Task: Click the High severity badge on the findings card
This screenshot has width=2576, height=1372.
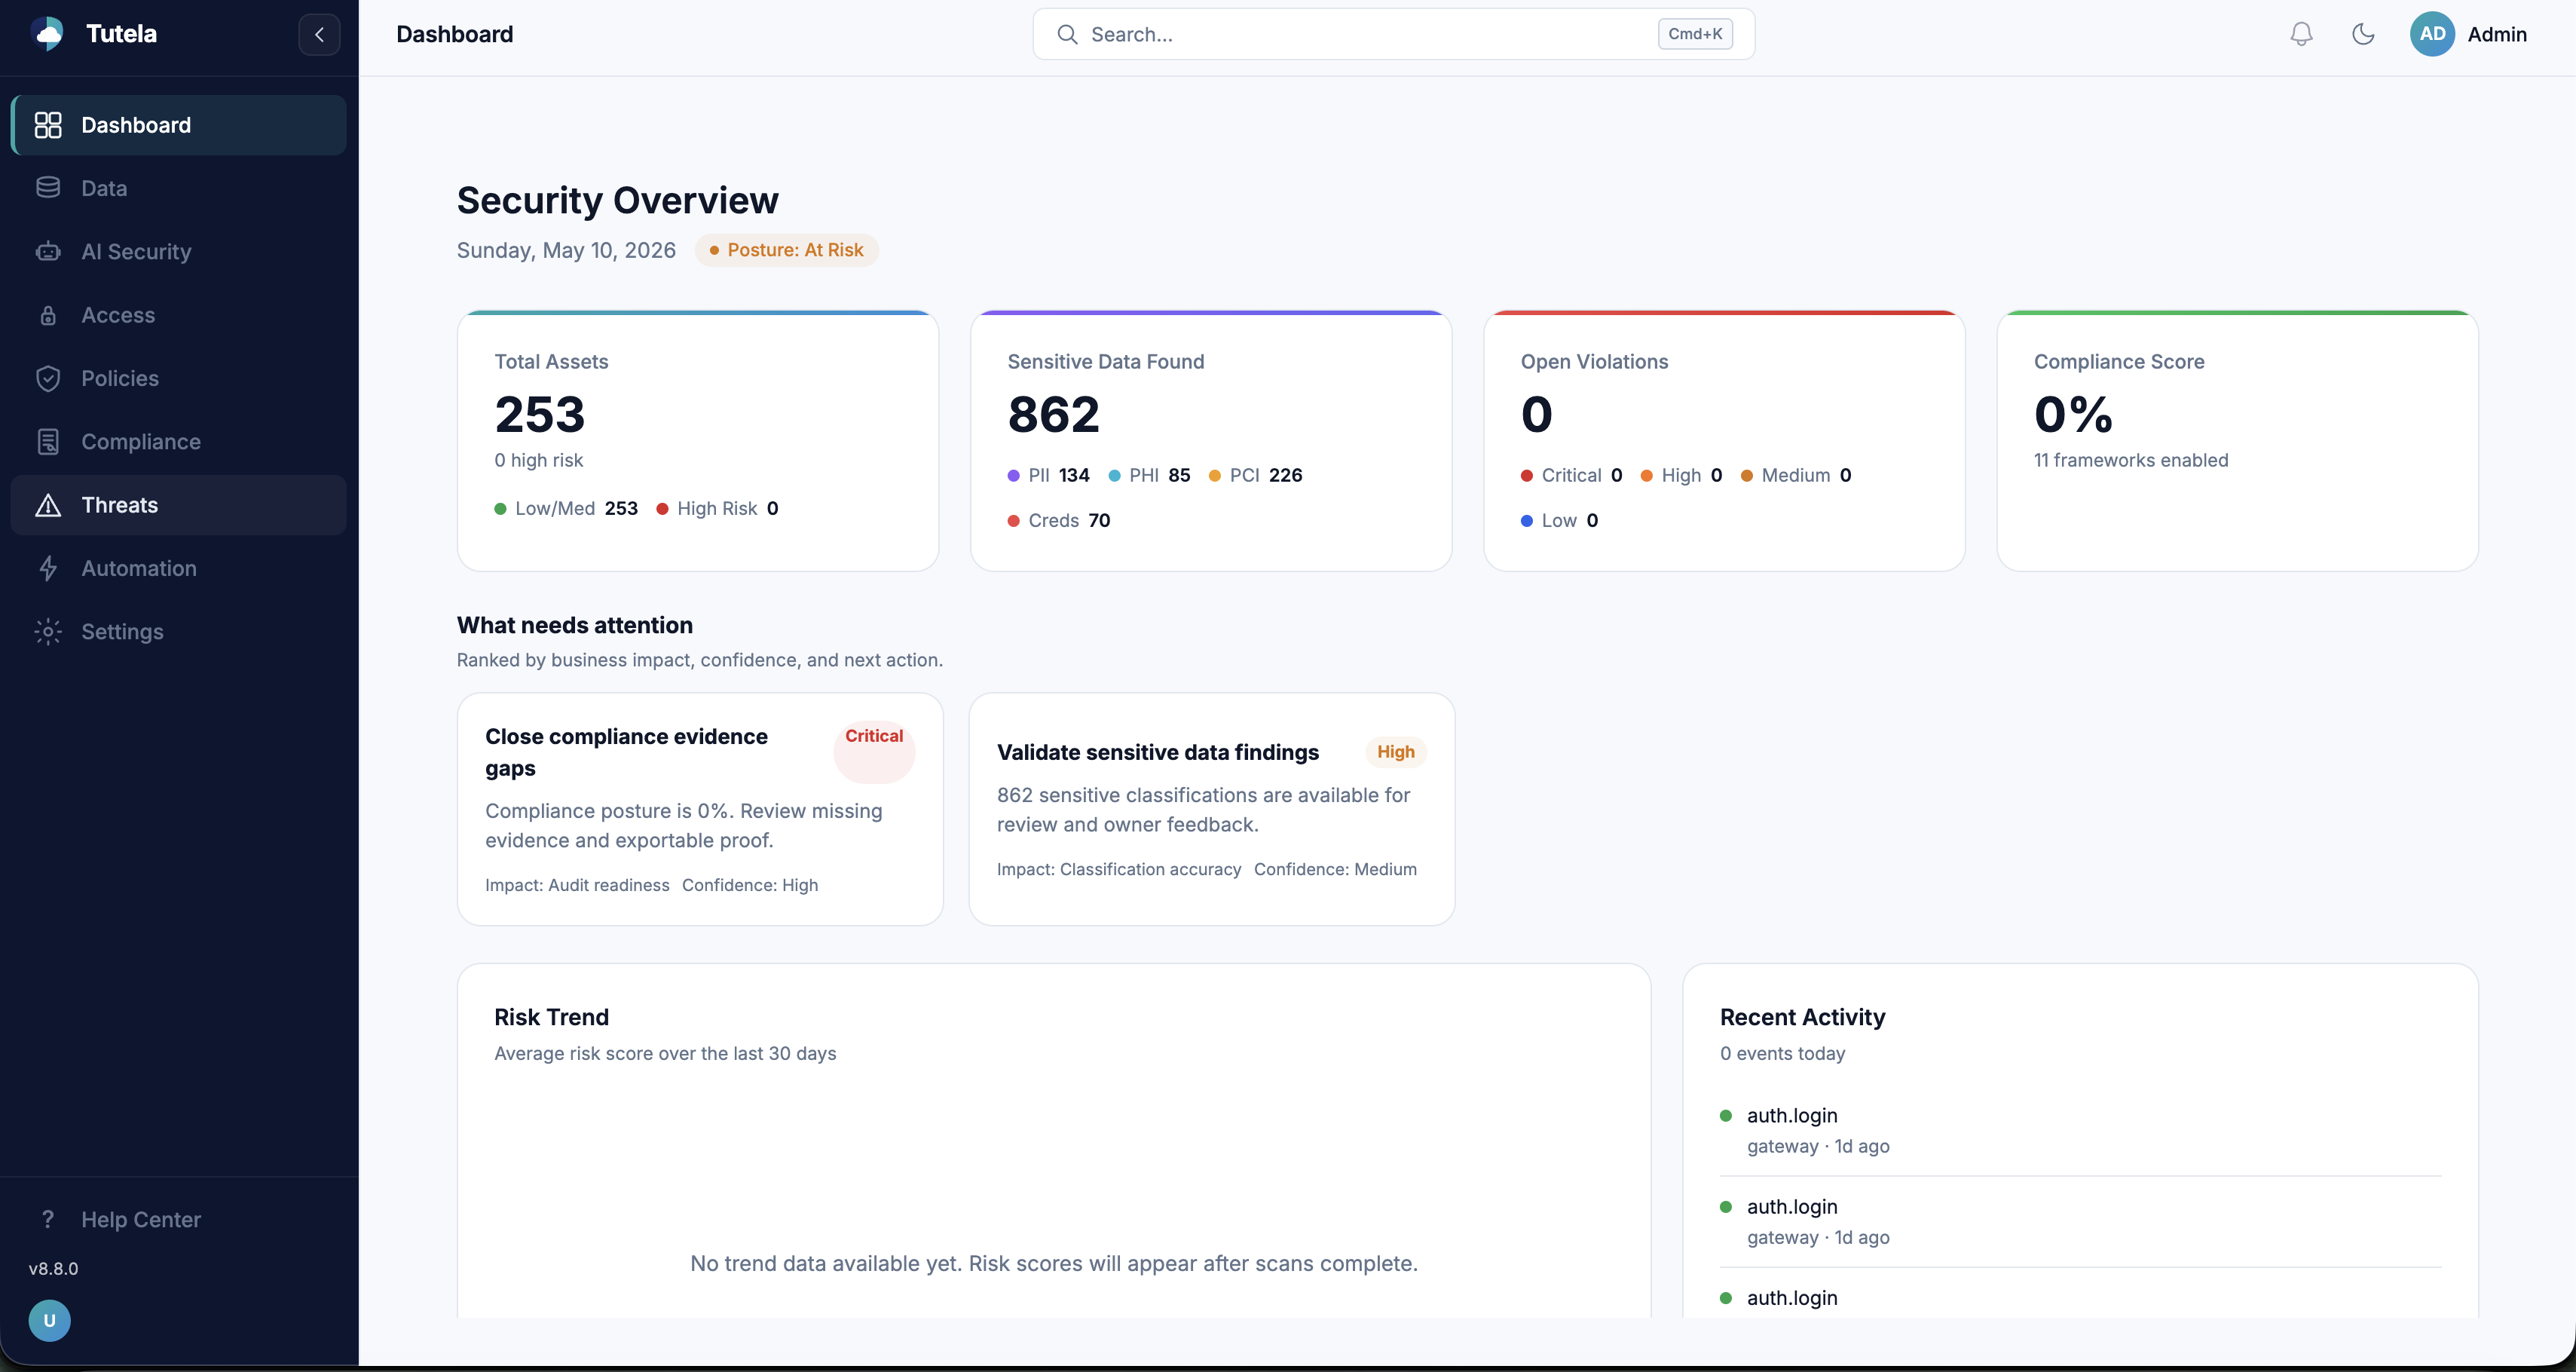Action: pos(1395,752)
